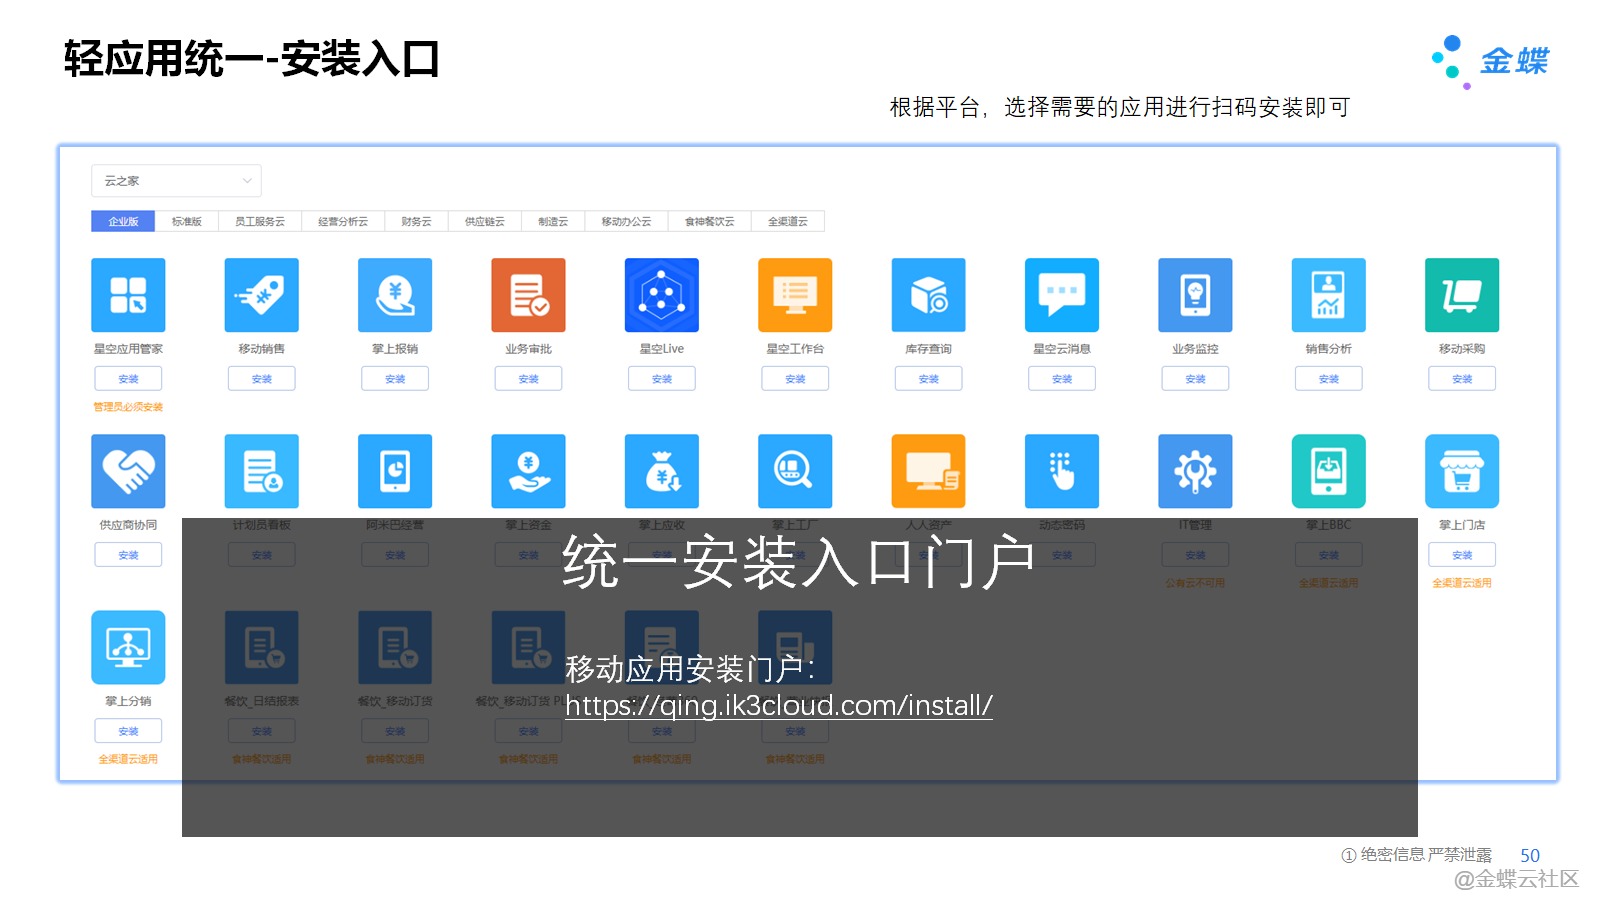
Task: Click the 金蝶 logo at top right
Action: (1491, 60)
